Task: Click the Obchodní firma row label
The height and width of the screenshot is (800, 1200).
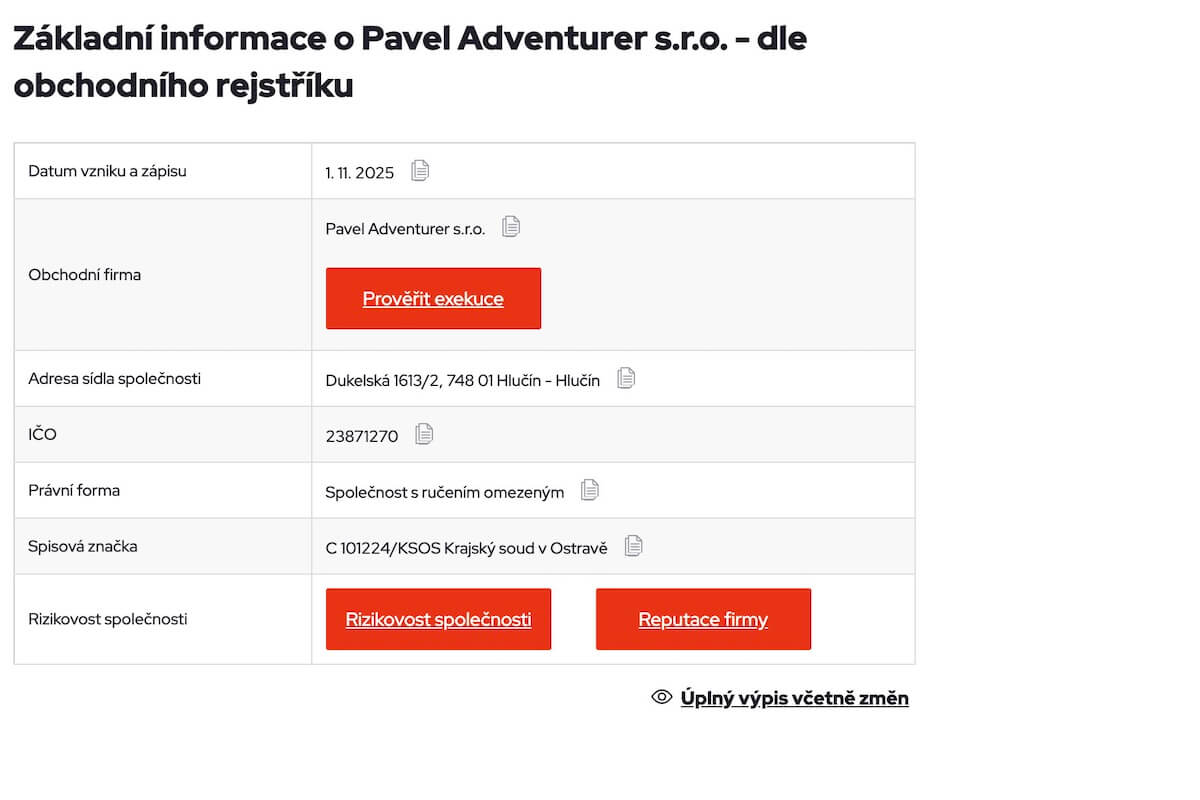Action: coord(85,275)
